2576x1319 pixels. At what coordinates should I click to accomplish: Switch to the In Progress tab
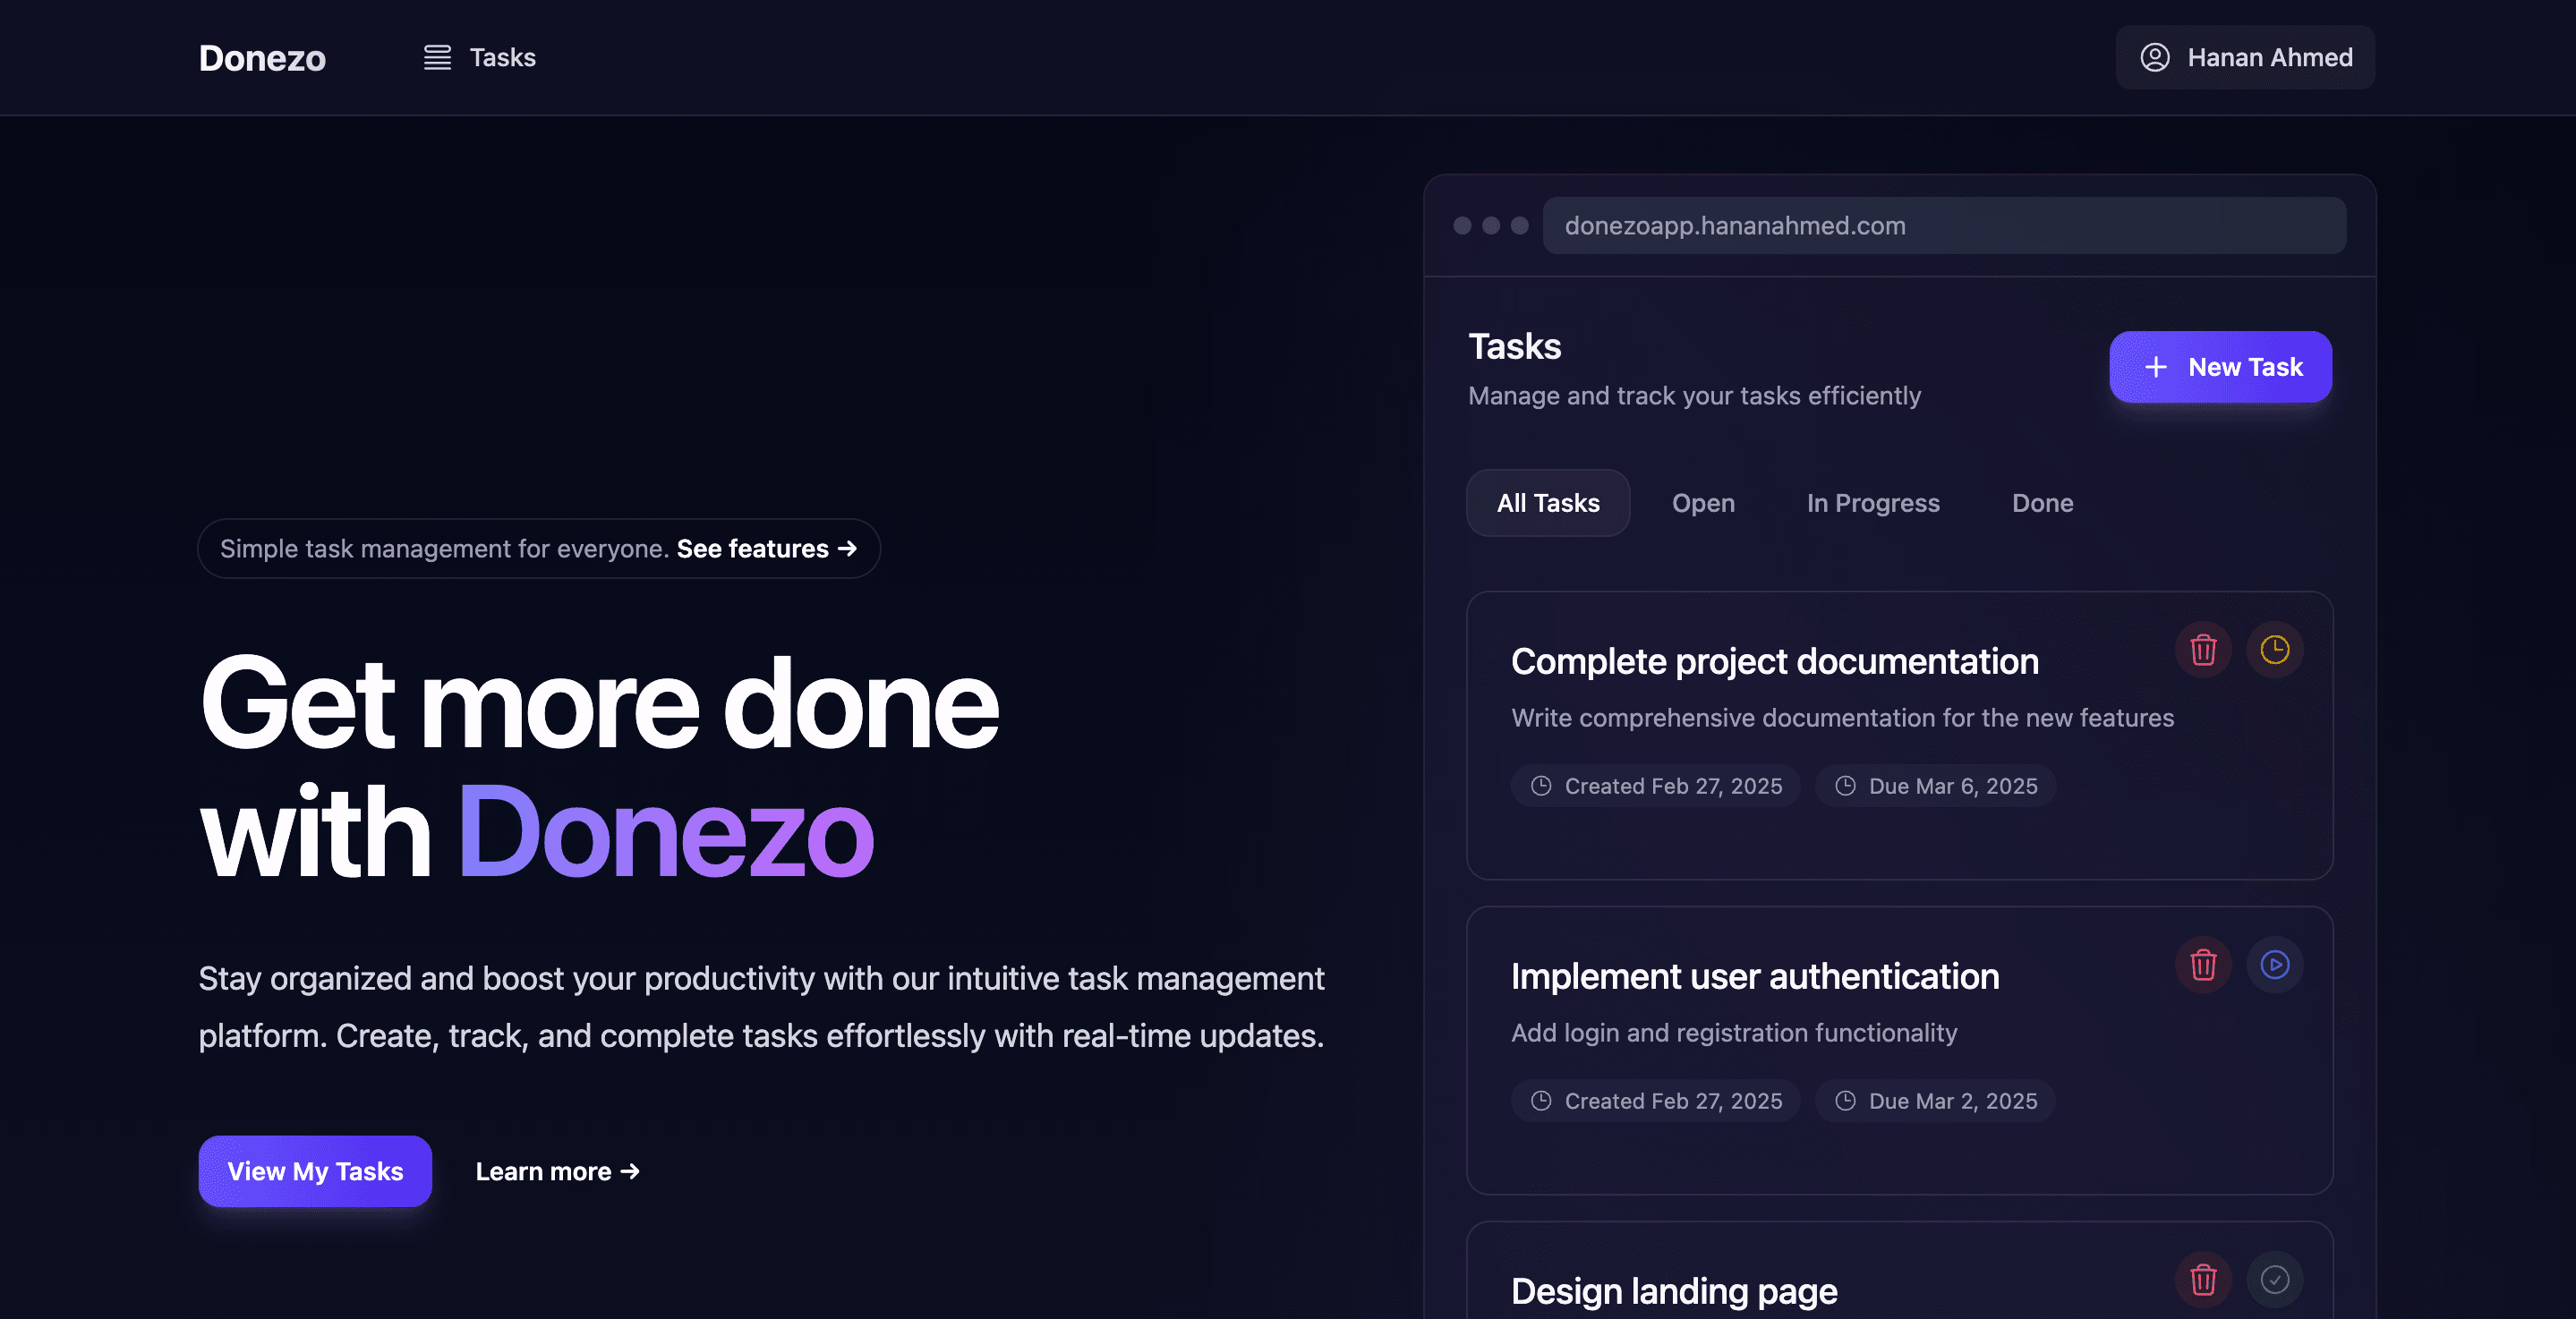(x=1872, y=504)
